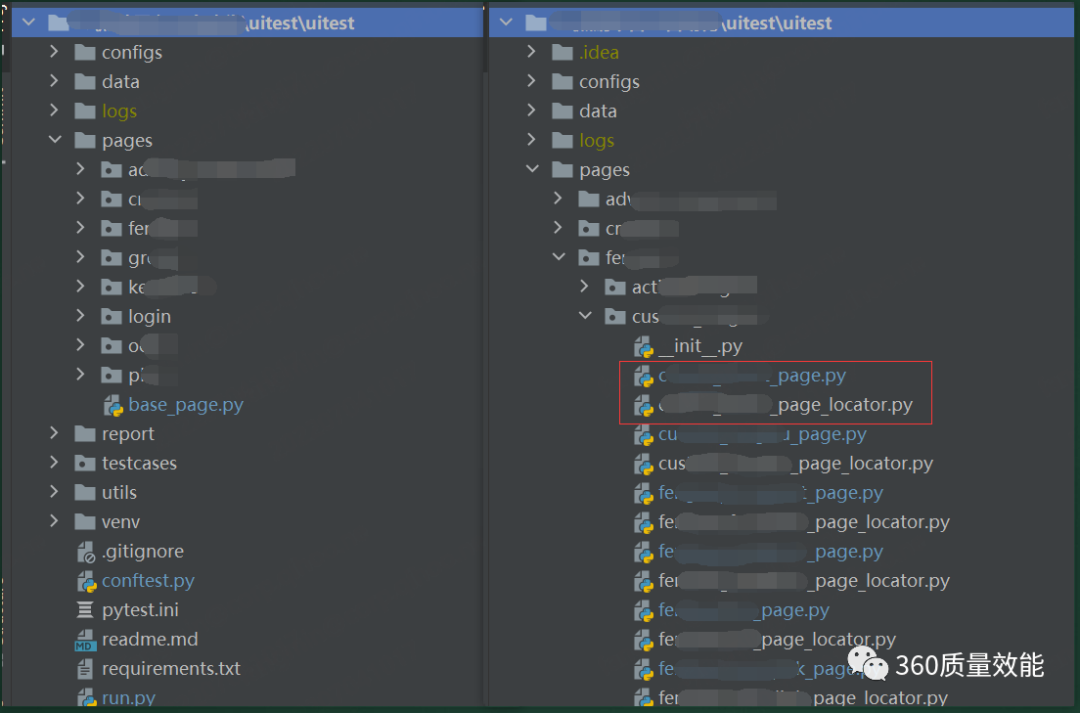The width and height of the screenshot is (1080, 713).
Task: Collapse the uitest root in right tree
Action: pos(506,23)
